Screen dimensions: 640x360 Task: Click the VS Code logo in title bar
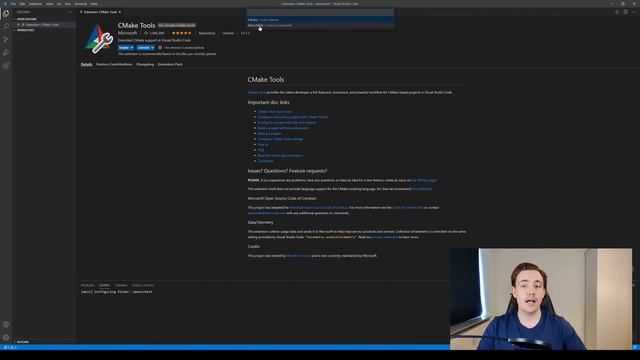tap(5, 4)
